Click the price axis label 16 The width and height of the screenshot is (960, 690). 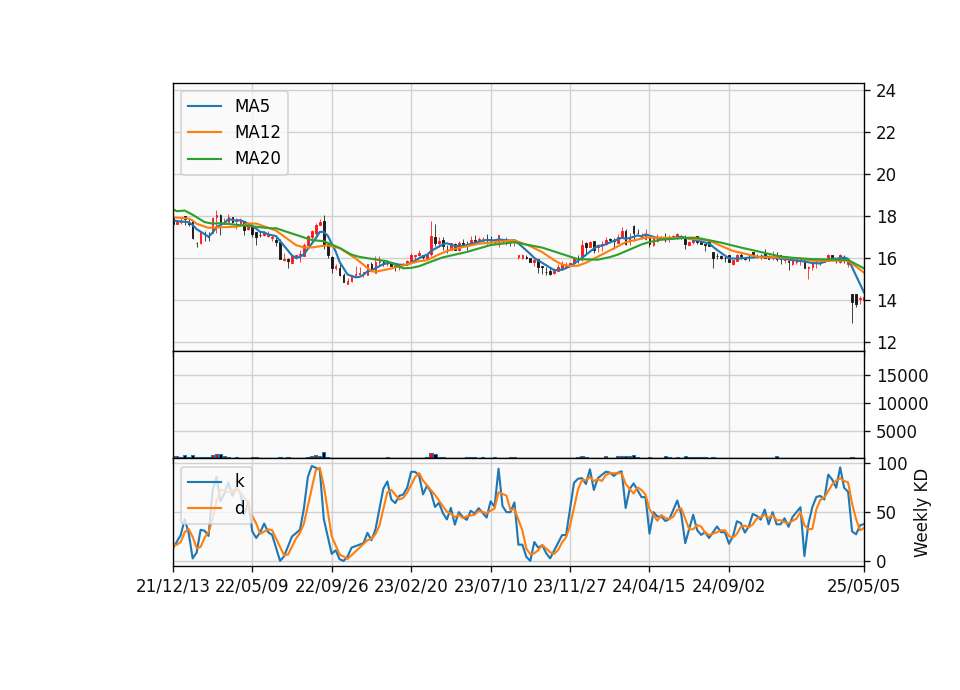[x=886, y=259]
